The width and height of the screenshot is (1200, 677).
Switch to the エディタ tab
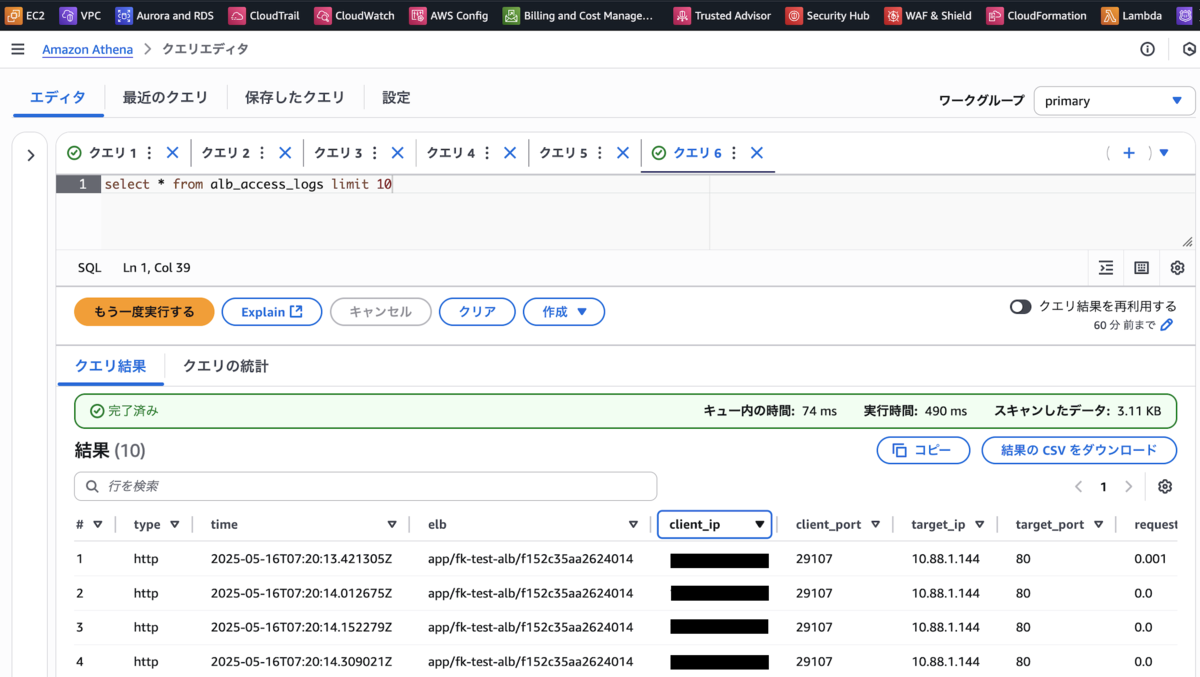(x=58, y=98)
